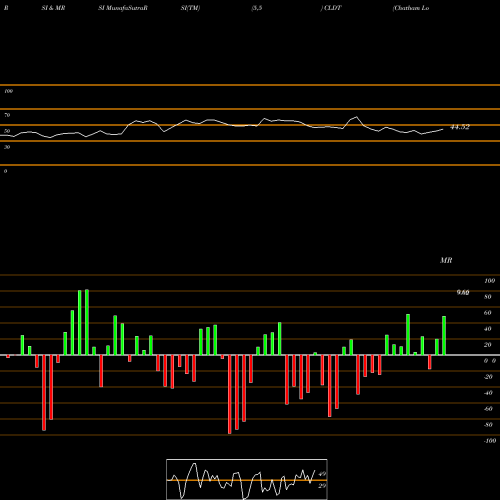500x500 pixels.
Task: Click the '(5,5' parameter text in header
Action: [x=257, y=8]
